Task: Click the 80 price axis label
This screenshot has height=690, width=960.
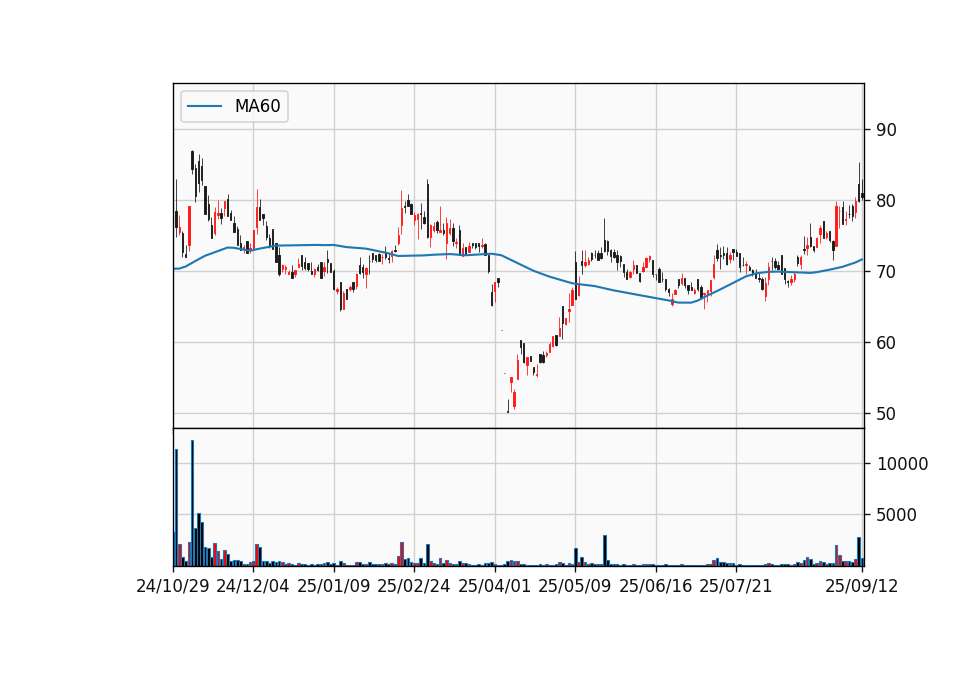Action: pos(887,201)
